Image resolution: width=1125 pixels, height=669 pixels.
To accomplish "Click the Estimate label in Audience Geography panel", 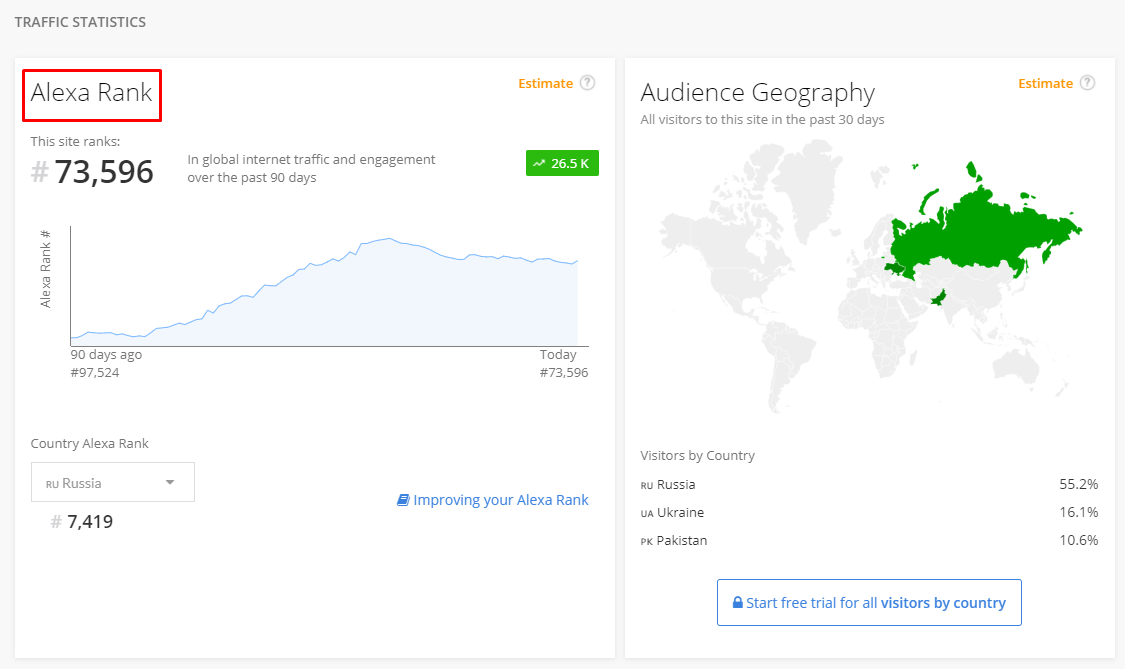I will coord(1045,83).
